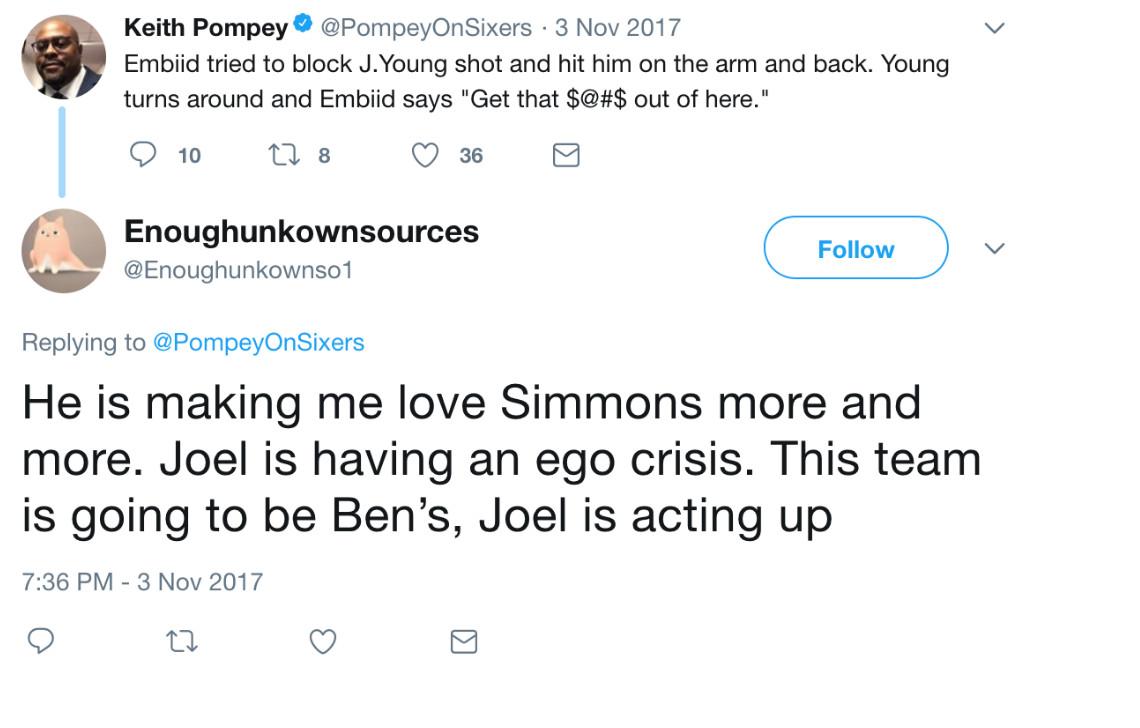Open more options on Keith Pompey's tweet
The height and width of the screenshot is (728, 1140).
click(994, 29)
